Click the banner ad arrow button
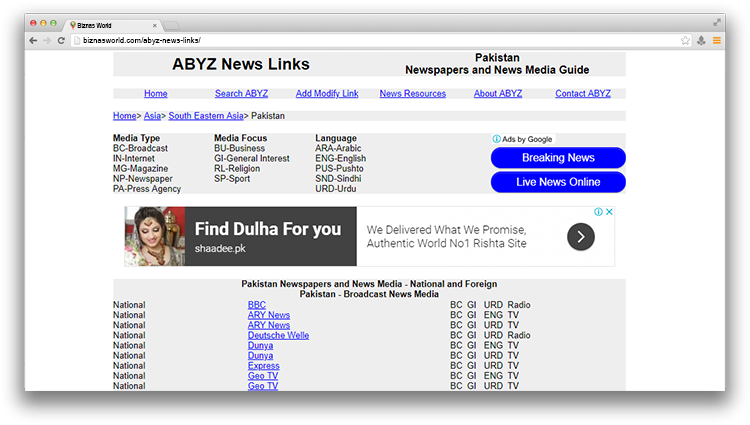The width and height of the screenshot is (750, 425). pyautogui.click(x=581, y=237)
